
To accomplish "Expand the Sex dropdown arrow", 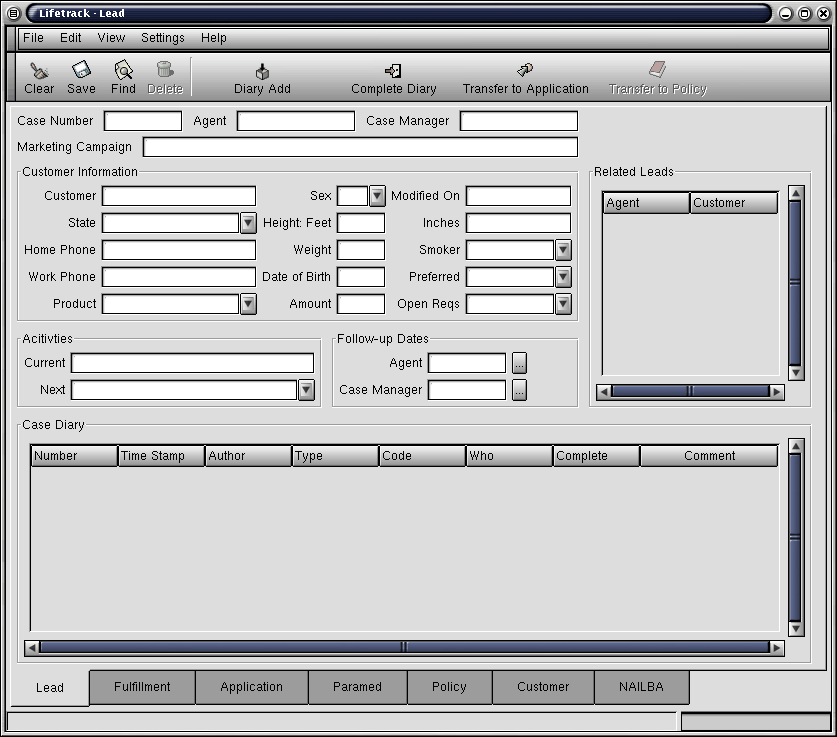I will pyautogui.click(x=377, y=196).
